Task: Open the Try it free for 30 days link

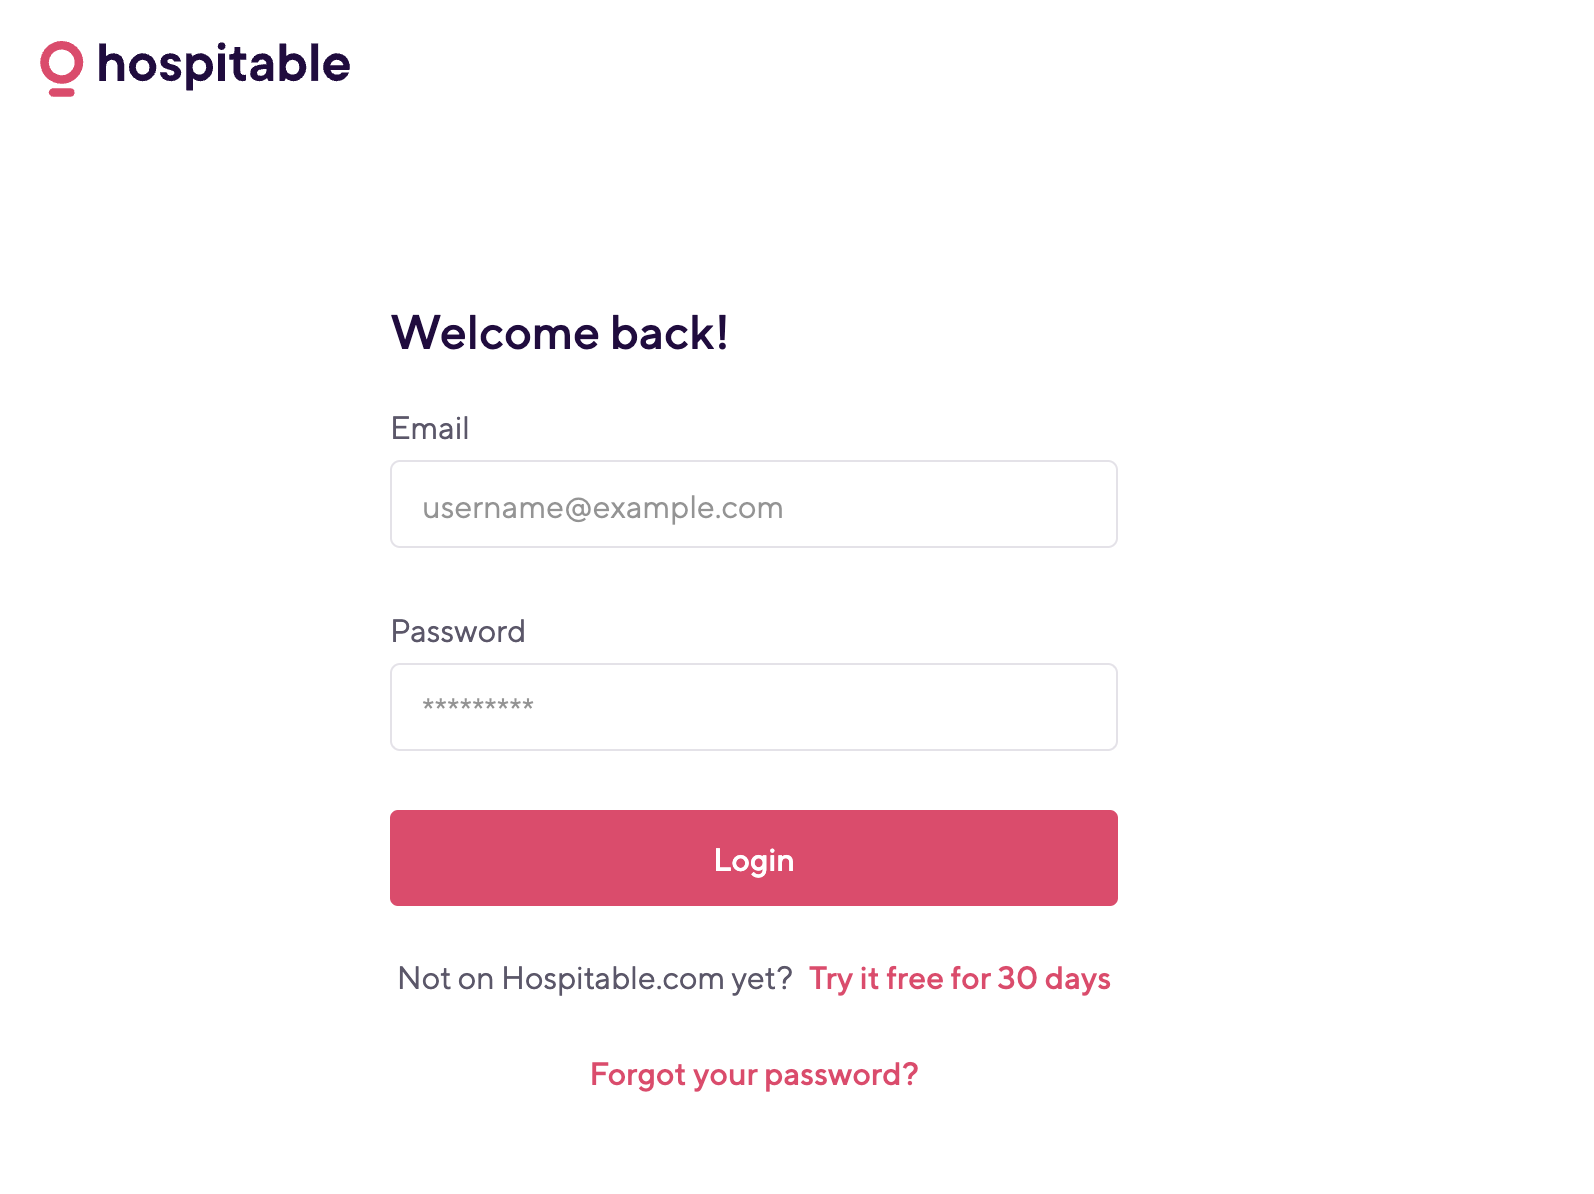Action: [960, 978]
